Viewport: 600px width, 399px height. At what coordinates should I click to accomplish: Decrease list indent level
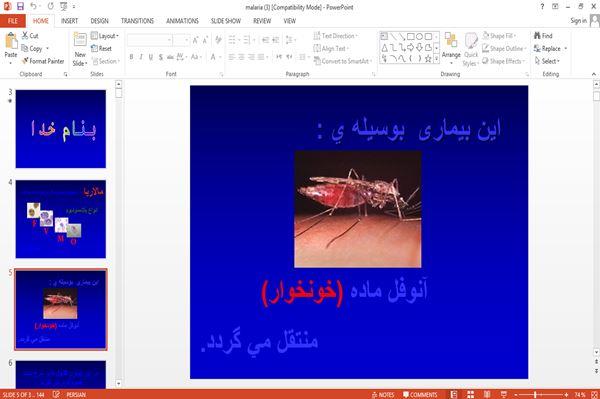click(265, 40)
